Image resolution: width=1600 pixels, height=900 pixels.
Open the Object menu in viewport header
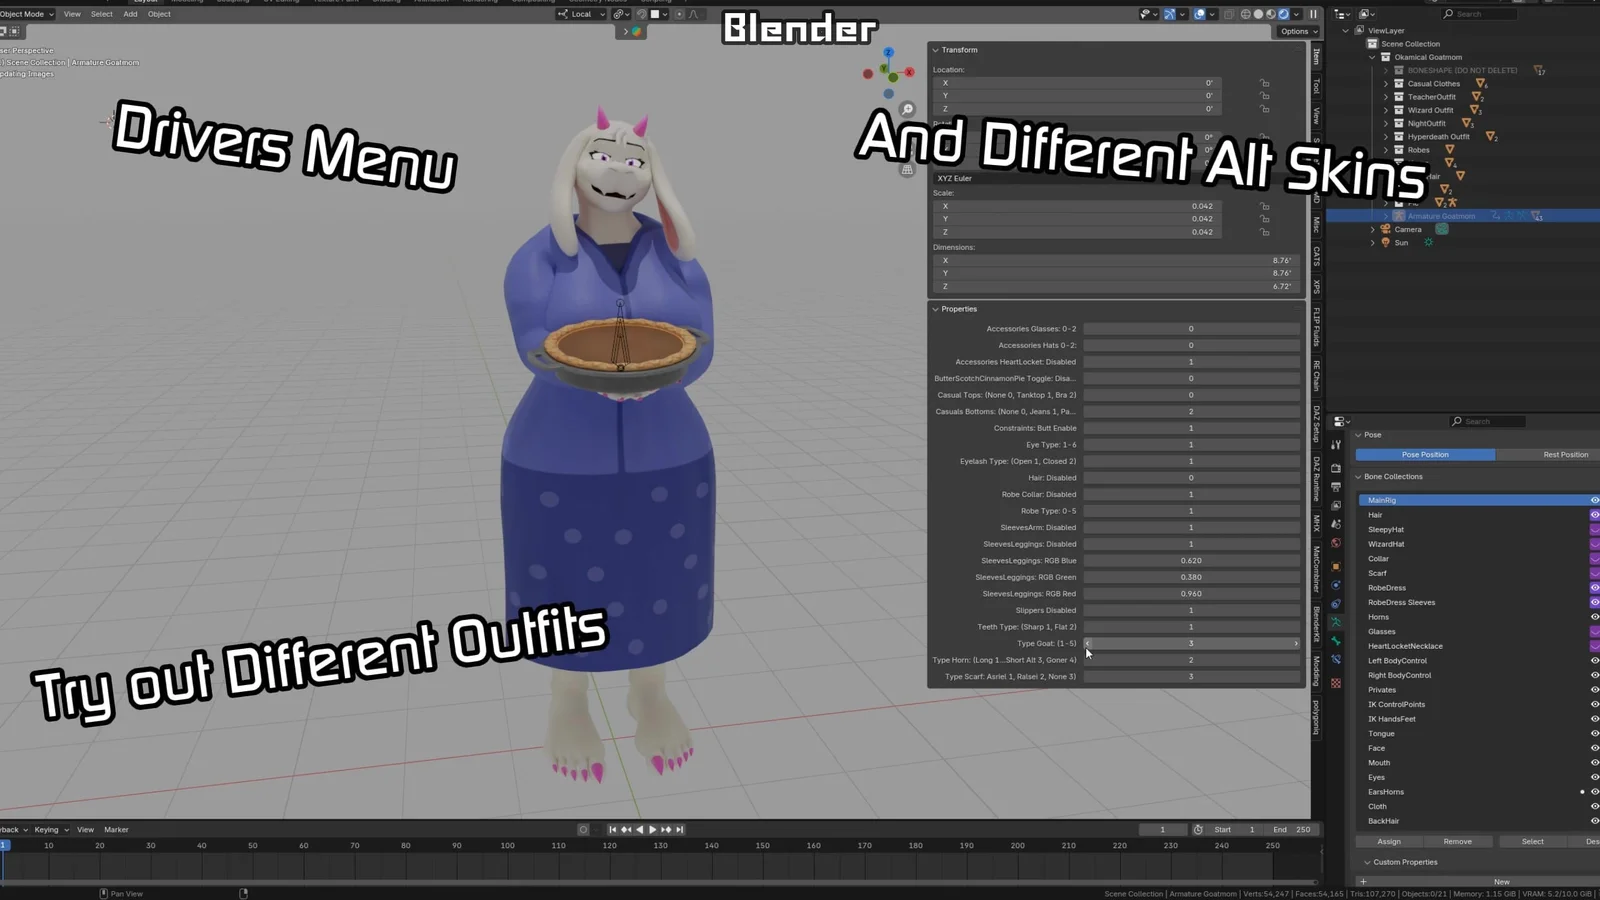(158, 14)
